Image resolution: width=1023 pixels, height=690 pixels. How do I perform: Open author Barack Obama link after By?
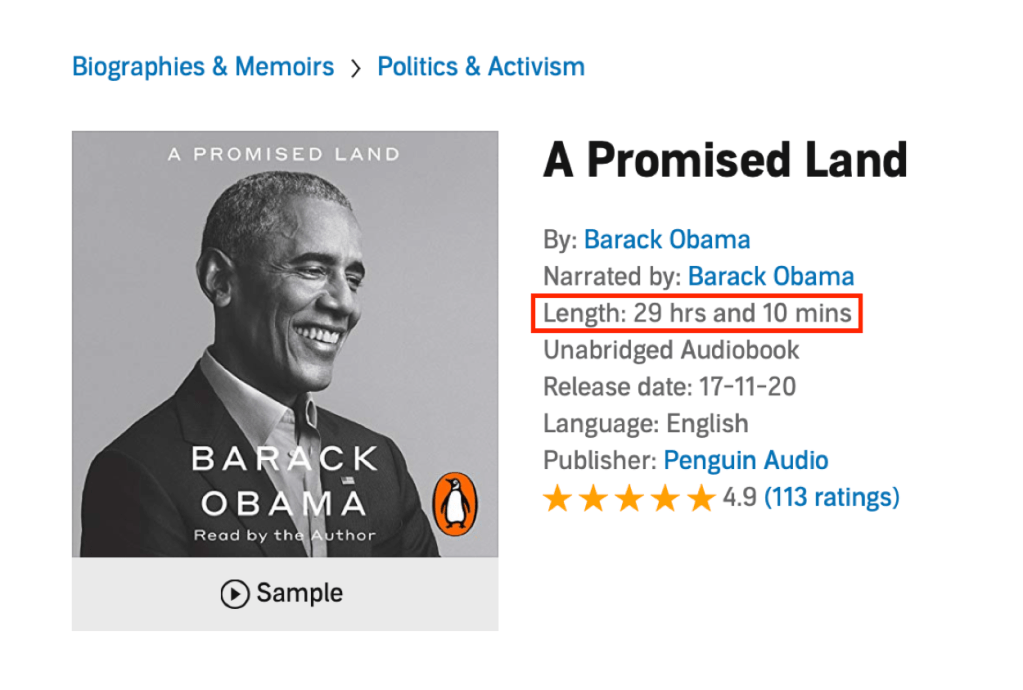667,240
